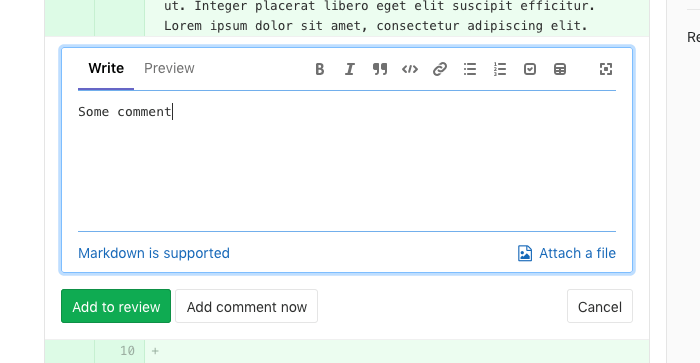The height and width of the screenshot is (363, 700).
Task: Add a task list checkbox
Action: (530, 69)
